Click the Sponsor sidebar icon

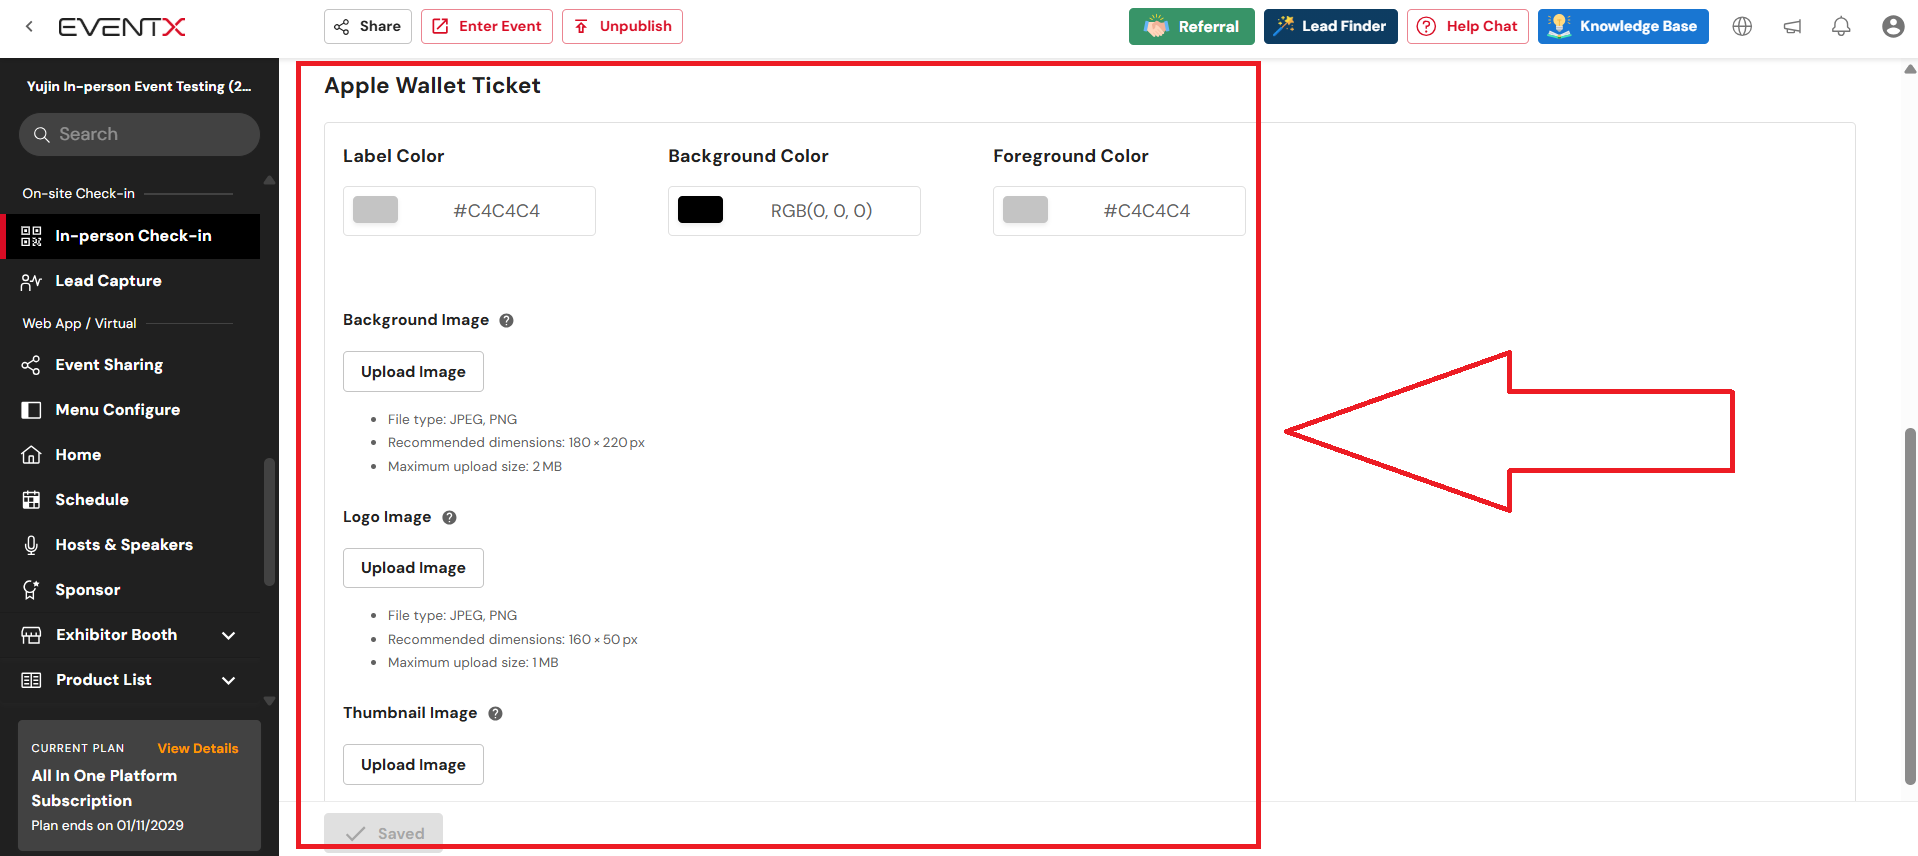click(31, 590)
